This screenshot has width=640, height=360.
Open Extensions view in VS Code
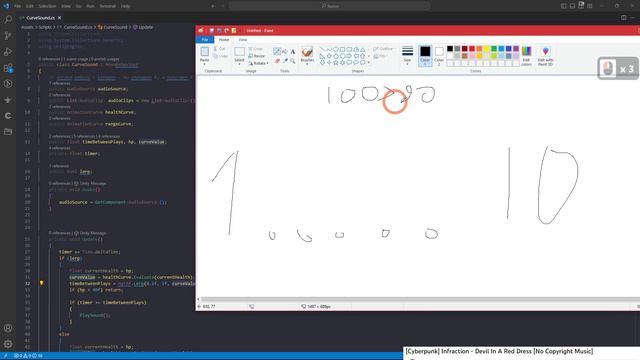pyautogui.click(x=8, y=68)
